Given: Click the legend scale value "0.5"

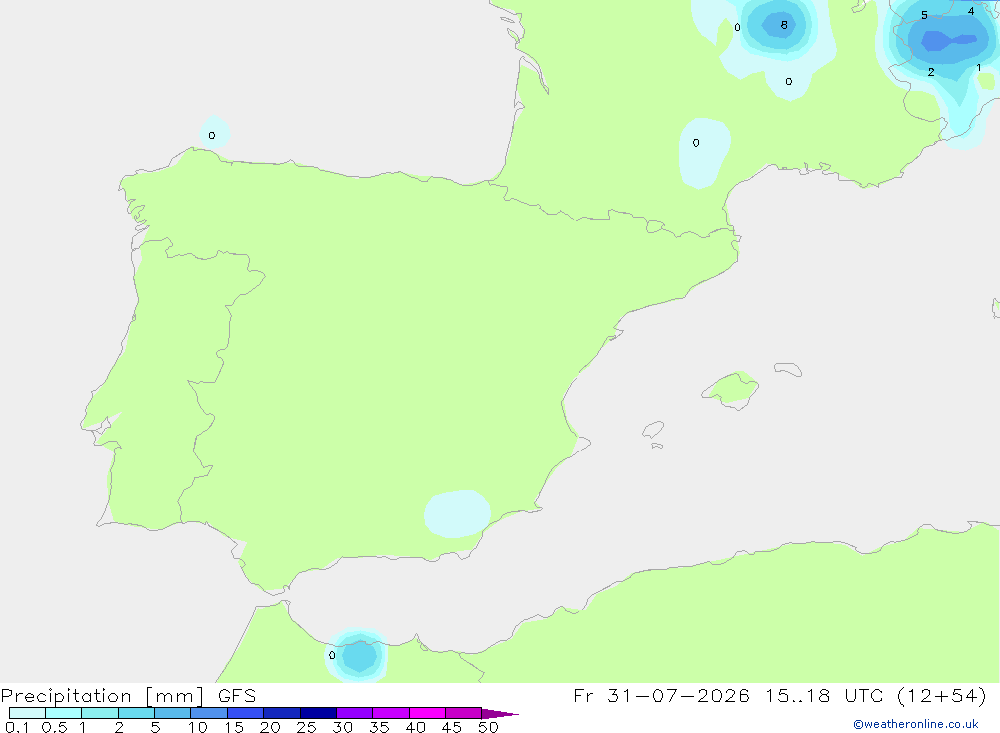Looking at the screenshot, I should pos(54,727).
